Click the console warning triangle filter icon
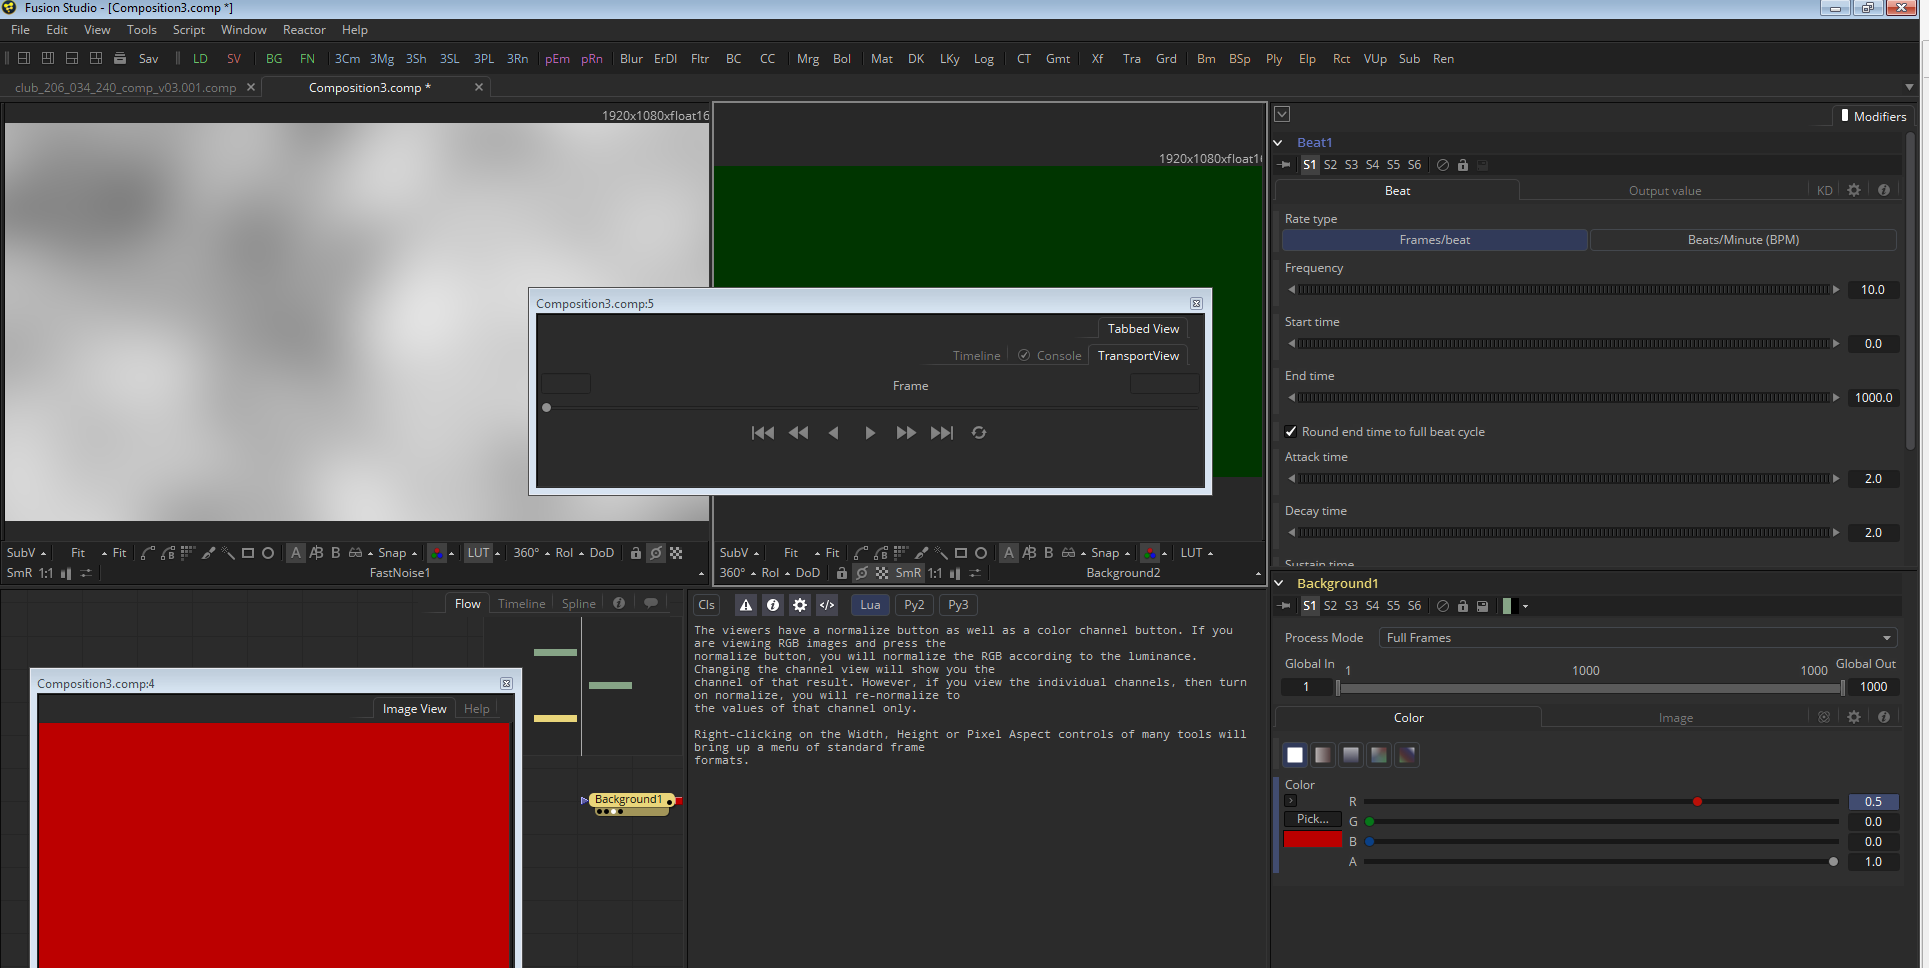1929x968 pixels. pos(746,605)
